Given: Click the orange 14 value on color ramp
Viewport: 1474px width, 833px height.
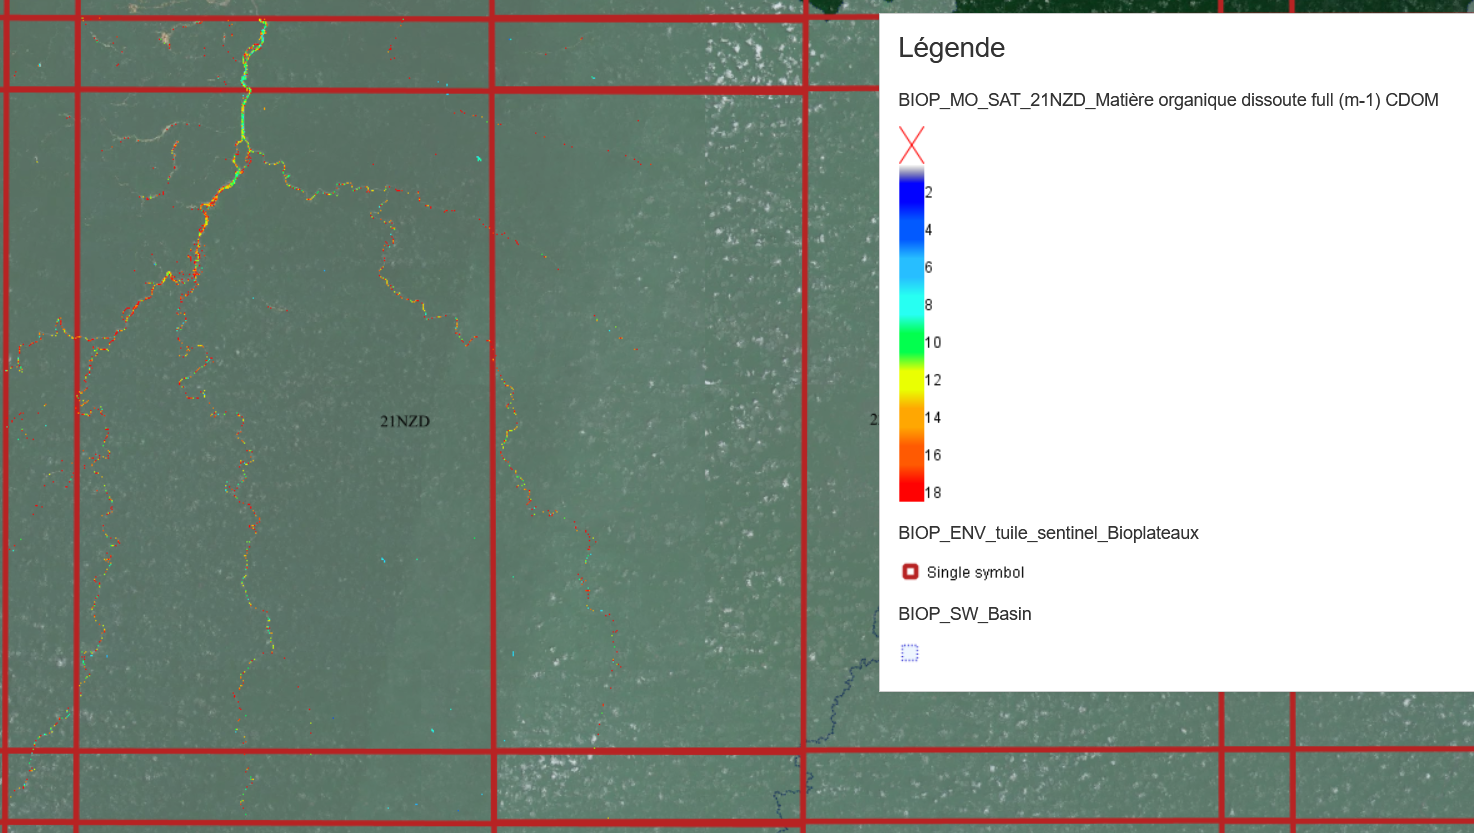Looking at the screenshot, I should coord(911,417).
